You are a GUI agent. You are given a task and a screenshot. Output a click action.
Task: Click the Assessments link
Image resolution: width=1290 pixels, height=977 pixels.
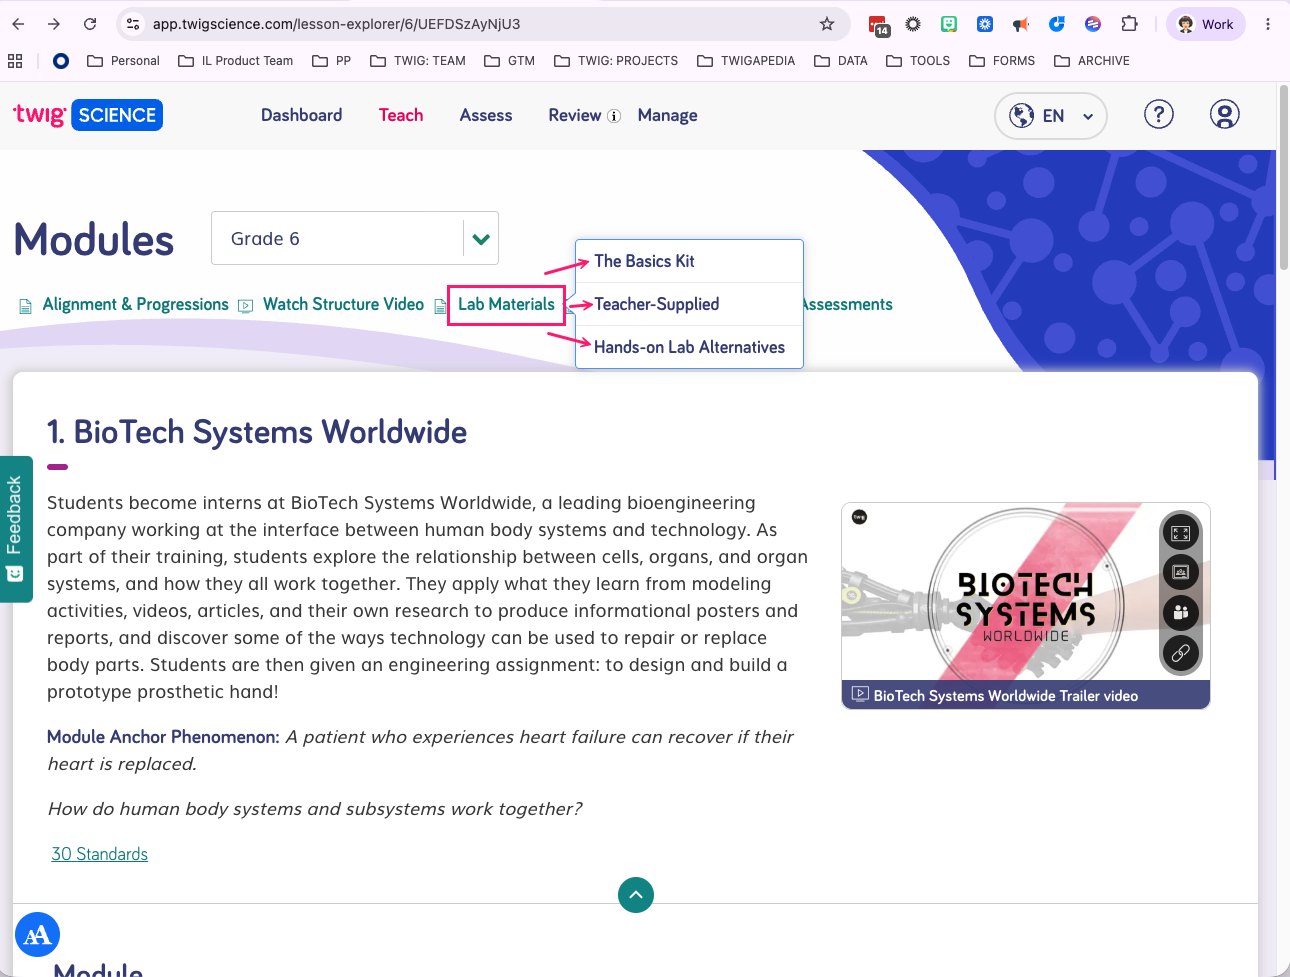pos(848,304)
